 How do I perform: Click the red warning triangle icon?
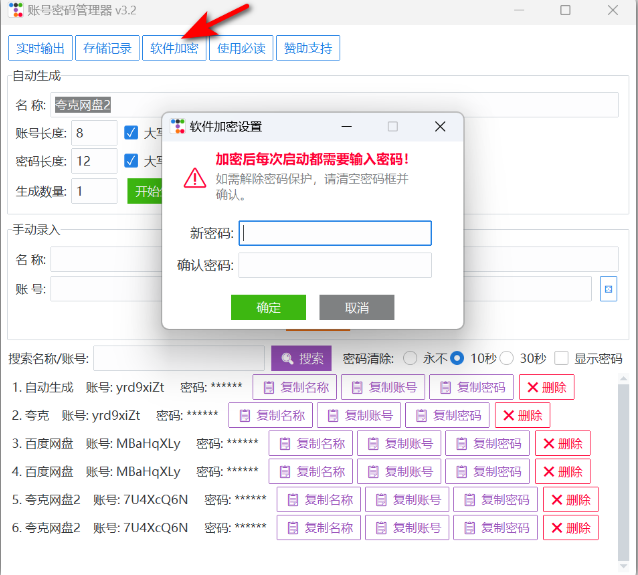pyautogui.click(x=195, y=178)
